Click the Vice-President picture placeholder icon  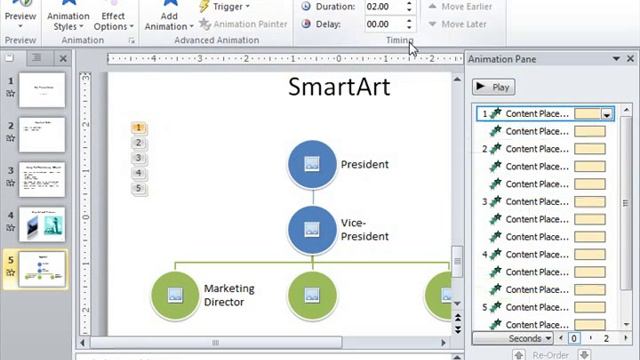point(312,230)
